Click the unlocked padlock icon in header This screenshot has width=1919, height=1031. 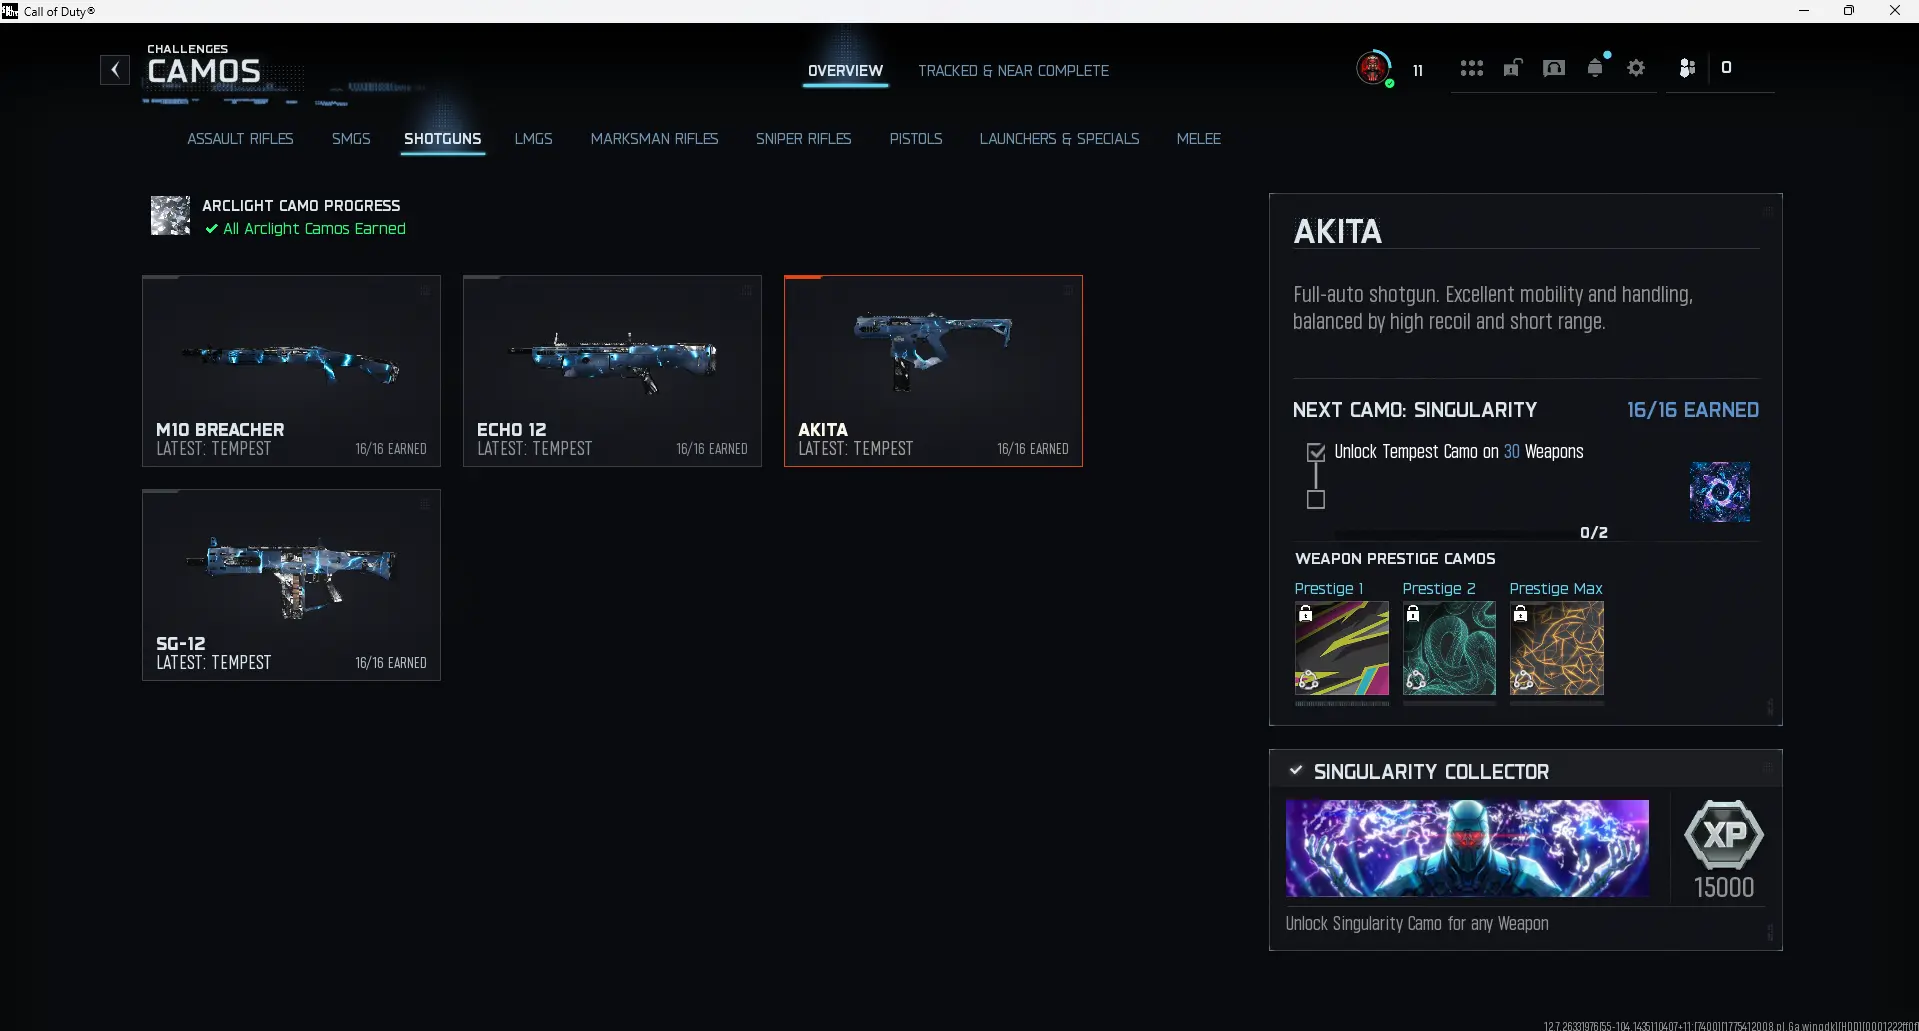1512,68
